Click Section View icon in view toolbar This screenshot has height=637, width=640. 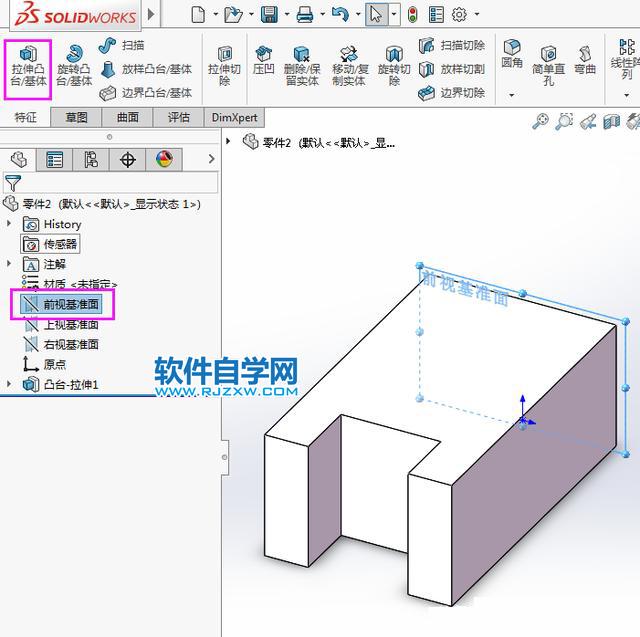611,121
